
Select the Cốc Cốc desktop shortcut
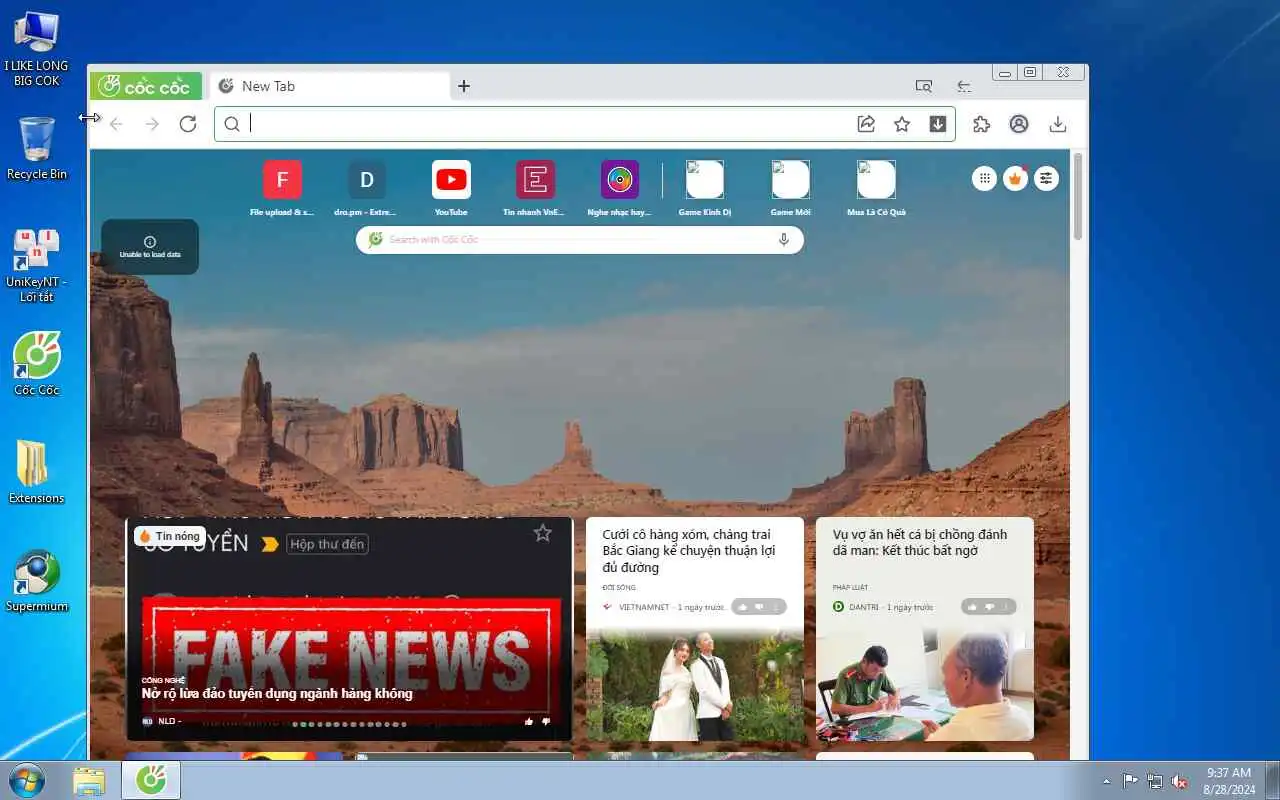pos(37,364)
